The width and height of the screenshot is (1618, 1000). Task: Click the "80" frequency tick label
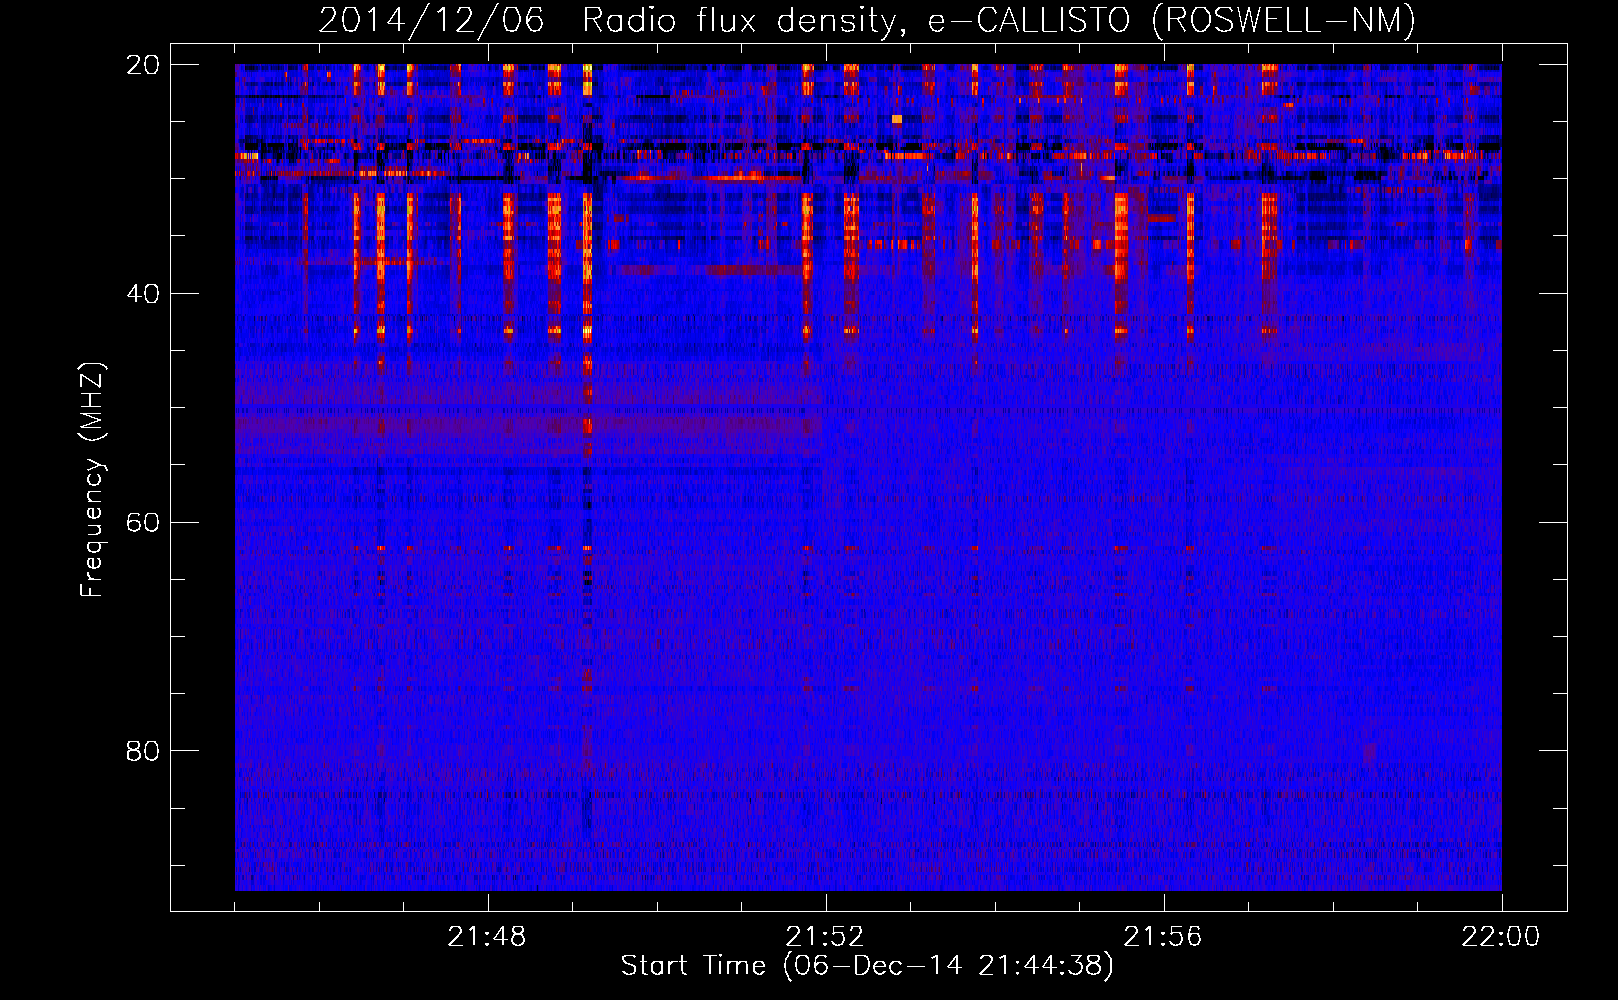coord(143,751)
